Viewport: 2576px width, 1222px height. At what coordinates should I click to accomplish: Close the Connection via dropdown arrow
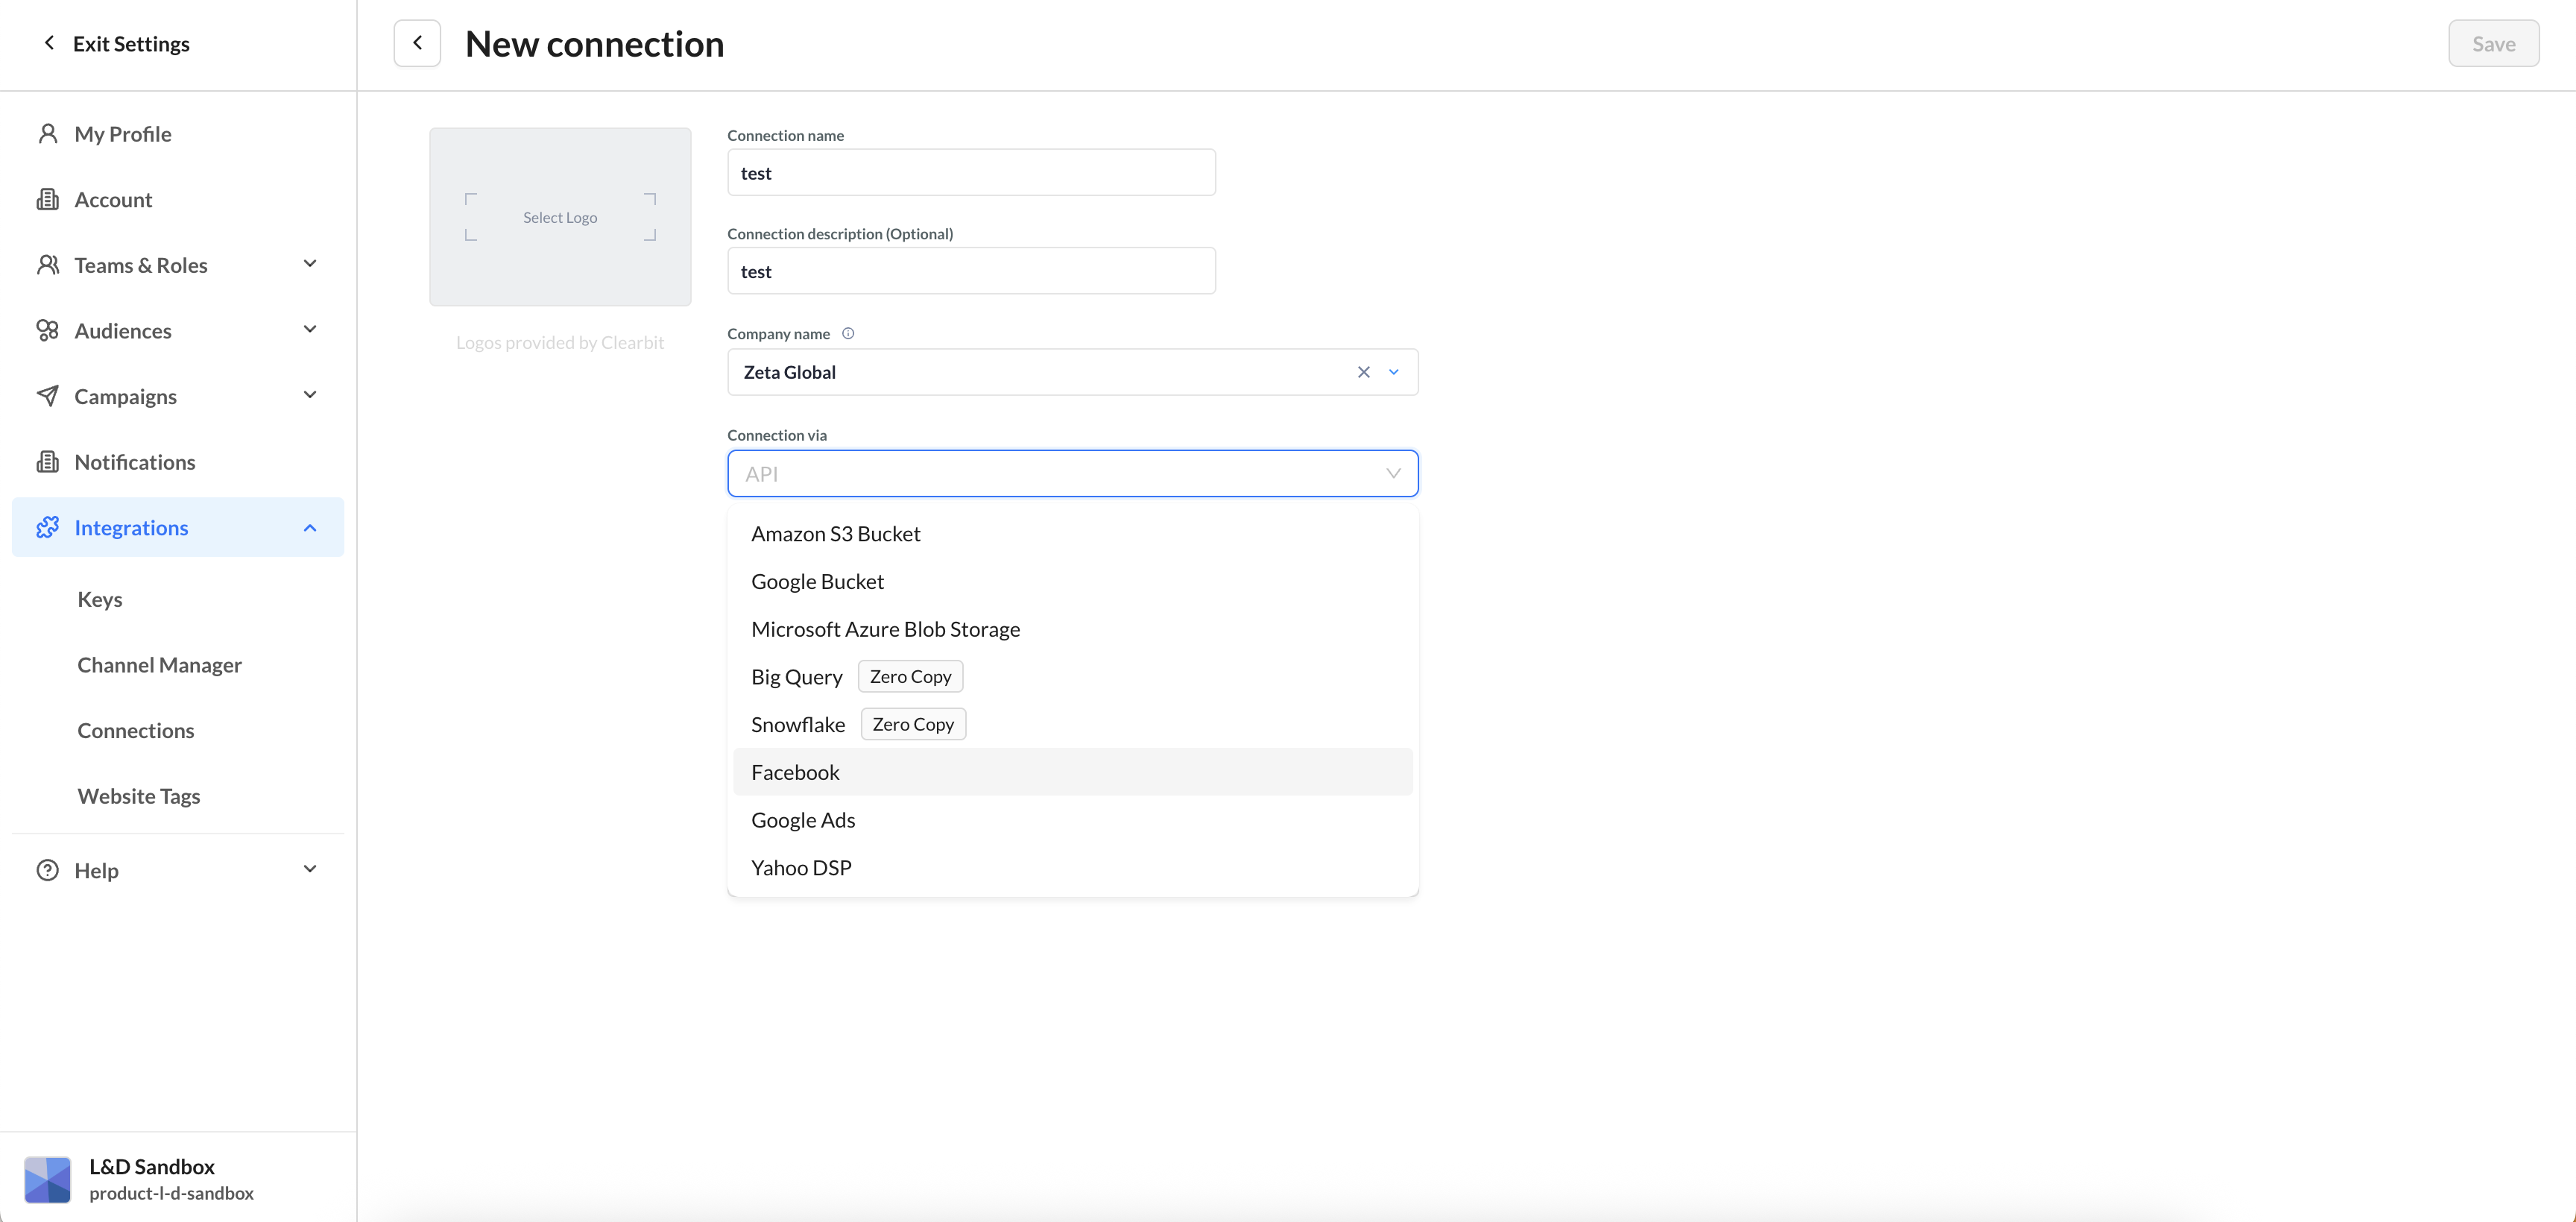(1393, 473)
